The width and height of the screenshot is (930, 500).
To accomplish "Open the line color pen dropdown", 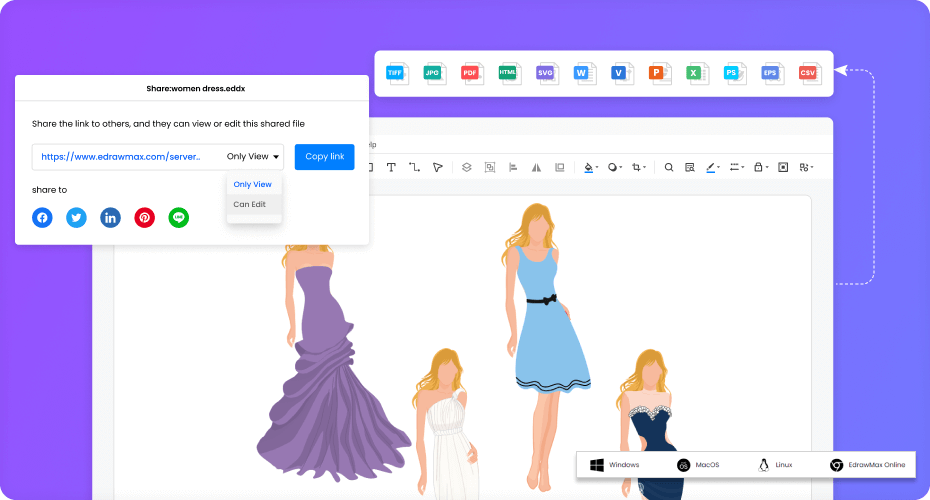I will click(713, 167).
